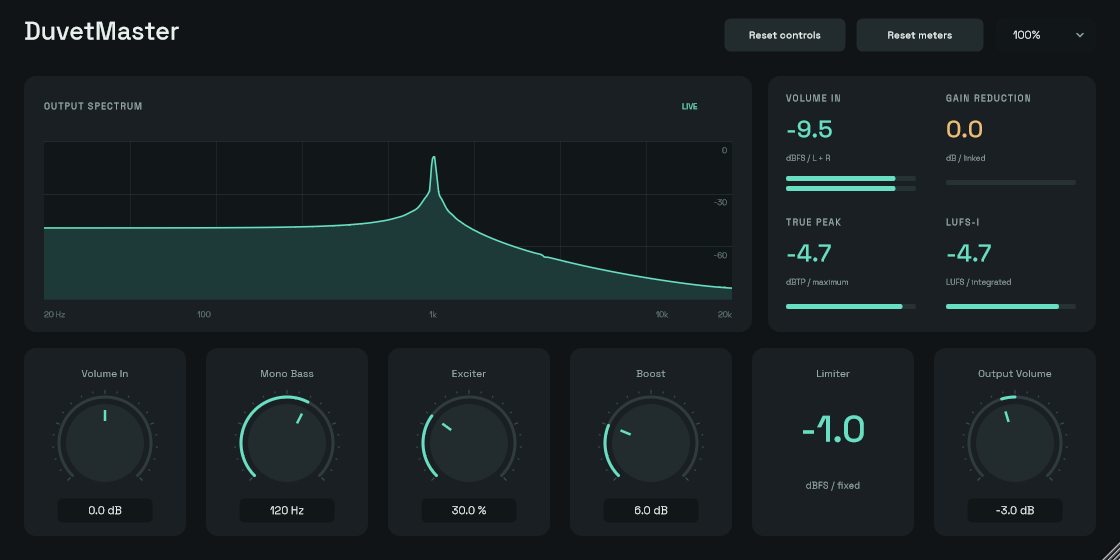Click the Volume In knob

[x=105, y=442]
